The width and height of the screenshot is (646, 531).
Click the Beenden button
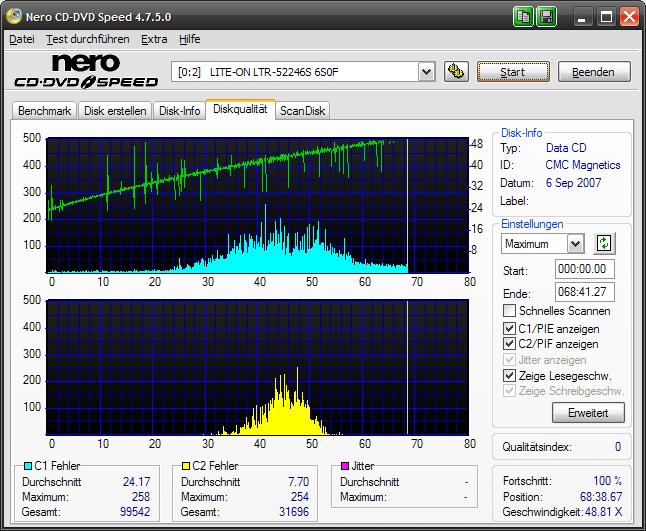click(x=594, y=72)
